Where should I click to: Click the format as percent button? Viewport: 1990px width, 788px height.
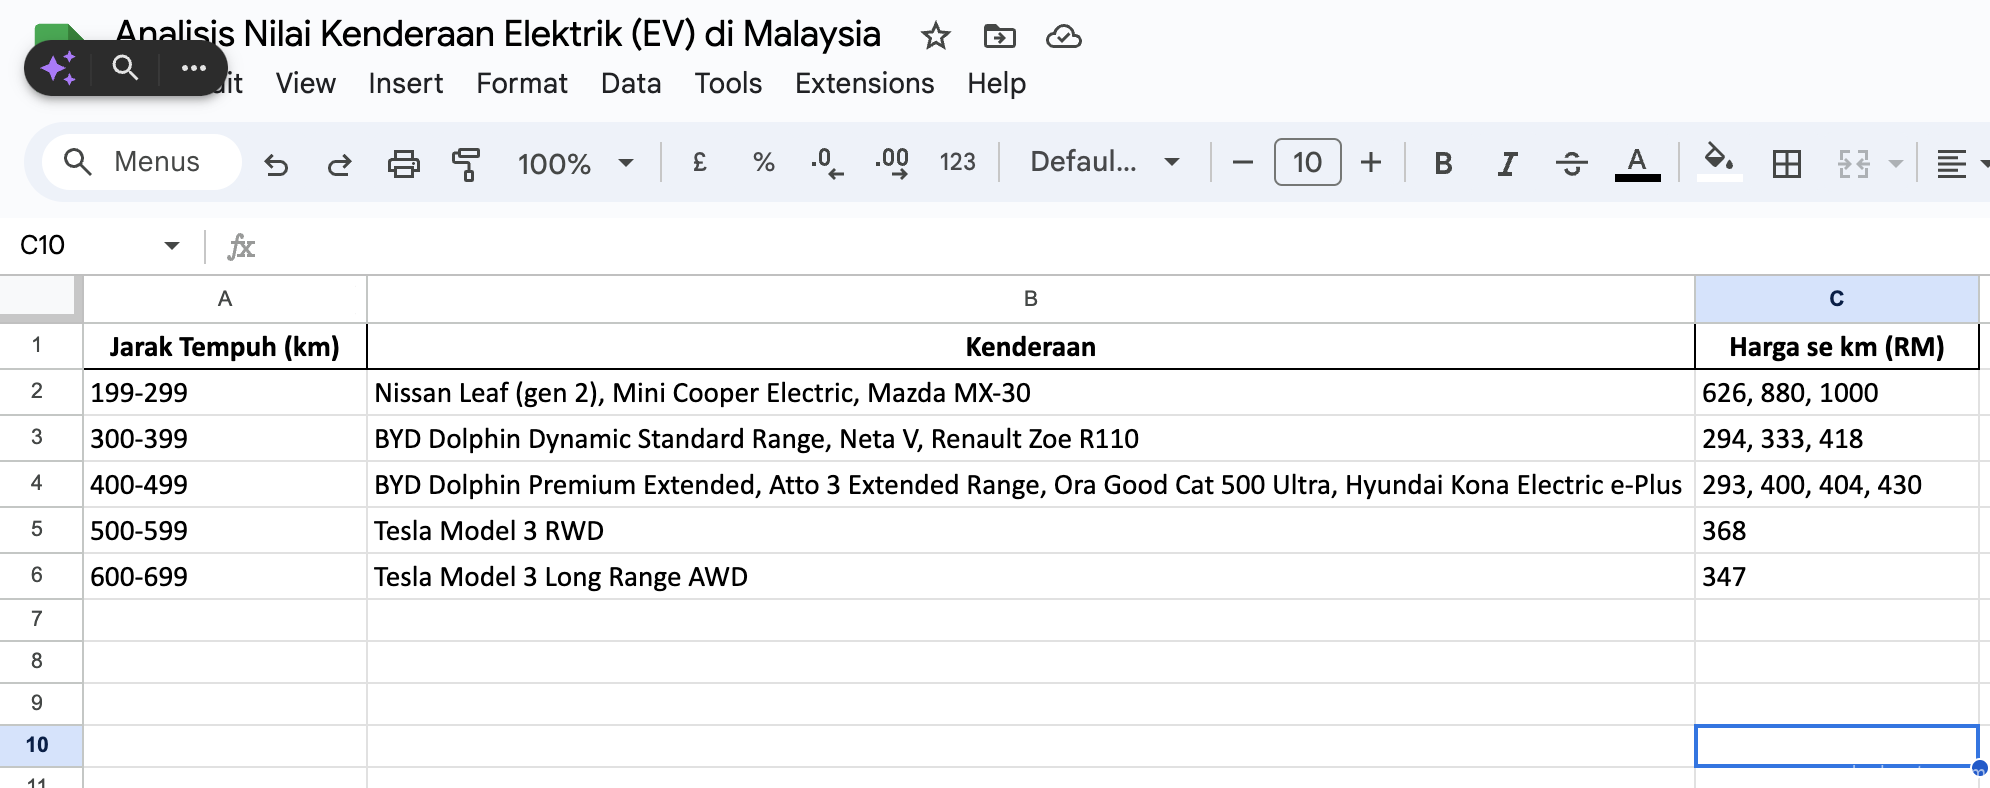pos(763,162)
